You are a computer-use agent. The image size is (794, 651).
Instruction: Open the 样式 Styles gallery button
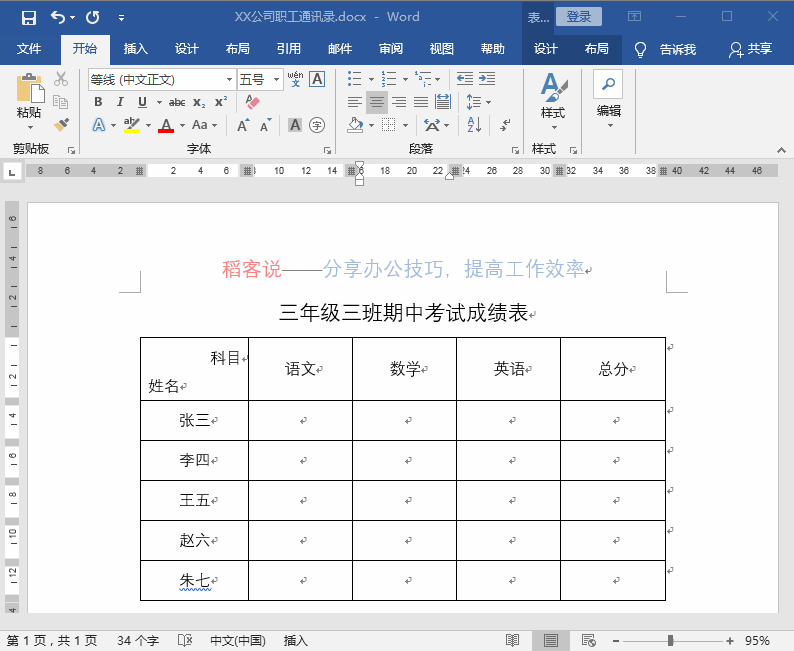(x=553, y=101)
